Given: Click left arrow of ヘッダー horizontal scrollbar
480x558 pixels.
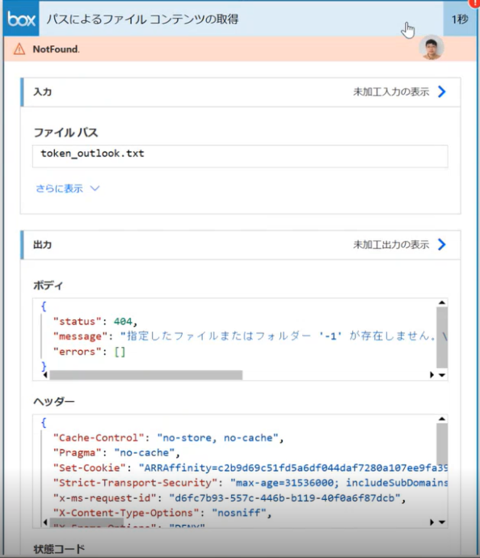Looking at the screenshot, I should pyautogui.click(x=45, y=522).
